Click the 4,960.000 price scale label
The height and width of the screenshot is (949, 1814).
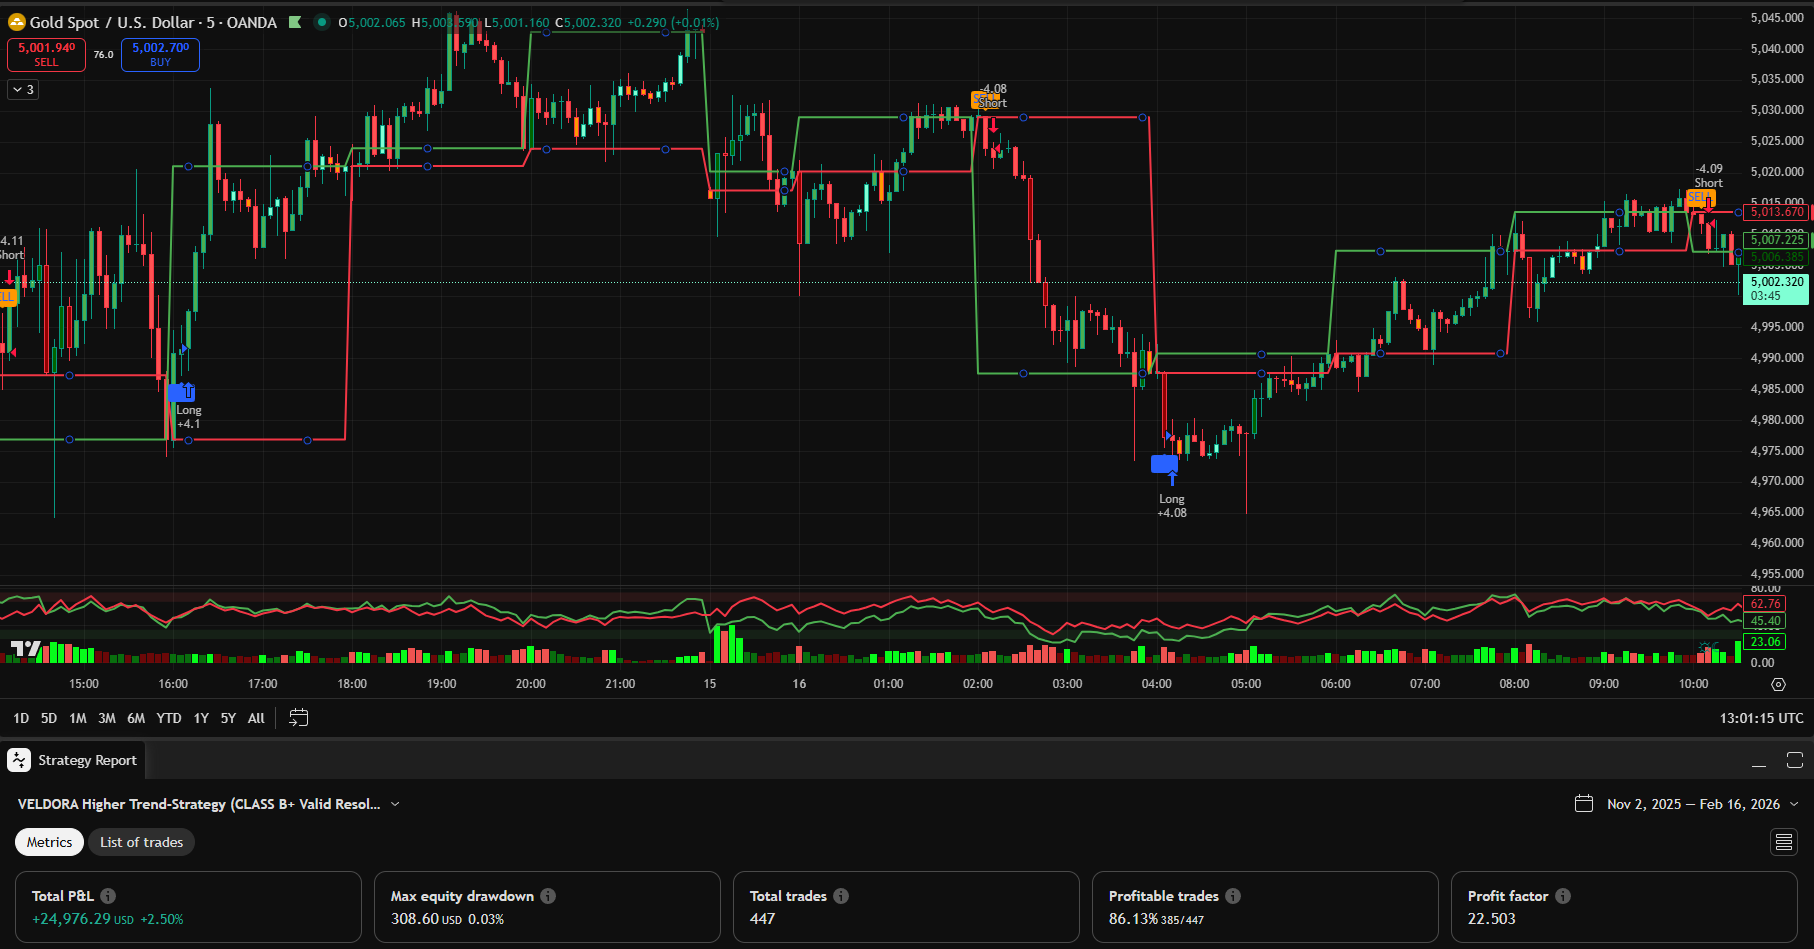(1777, 543)
